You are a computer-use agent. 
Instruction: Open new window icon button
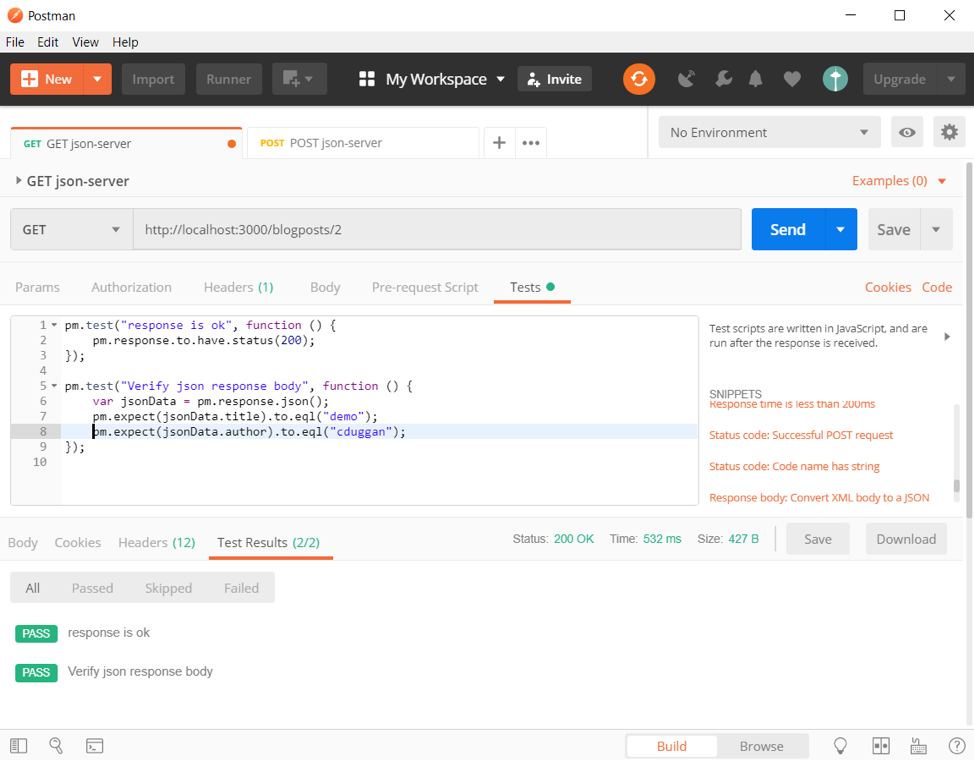tap(299, 79)
